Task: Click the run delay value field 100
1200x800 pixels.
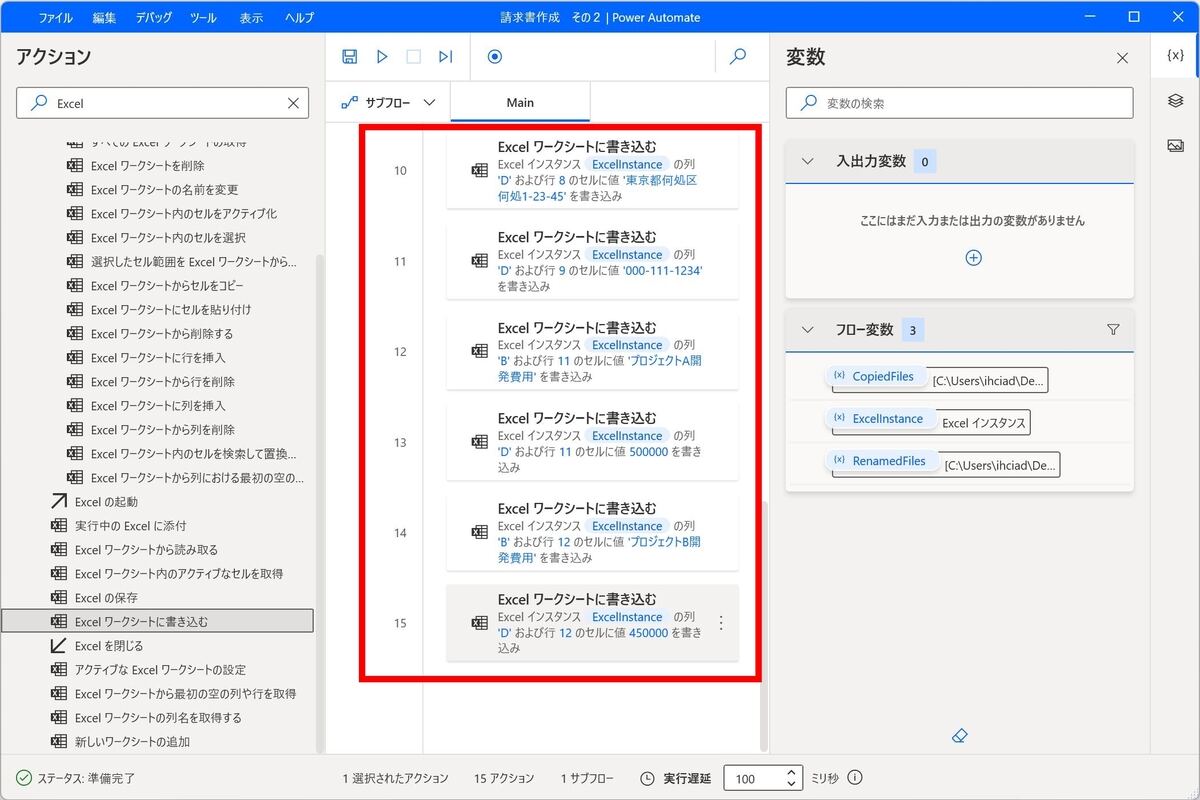Action: (x=752, y=778)
